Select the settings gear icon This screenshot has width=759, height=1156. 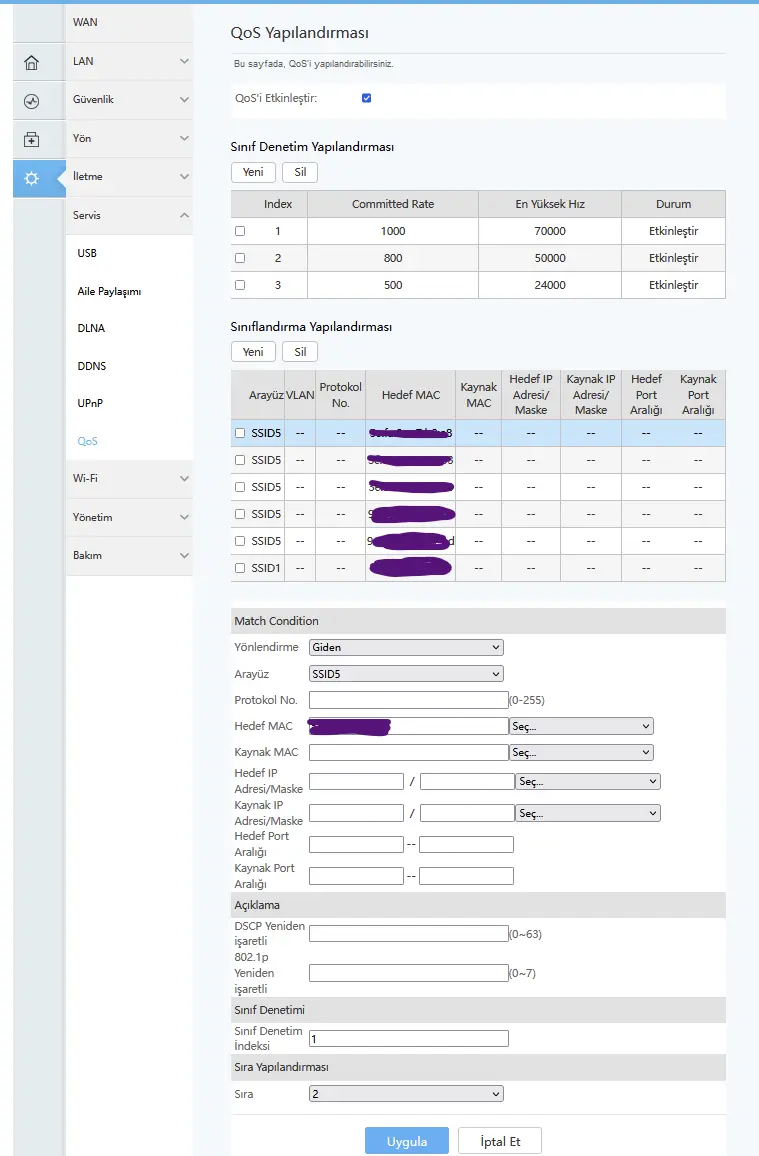pos(32,178)
